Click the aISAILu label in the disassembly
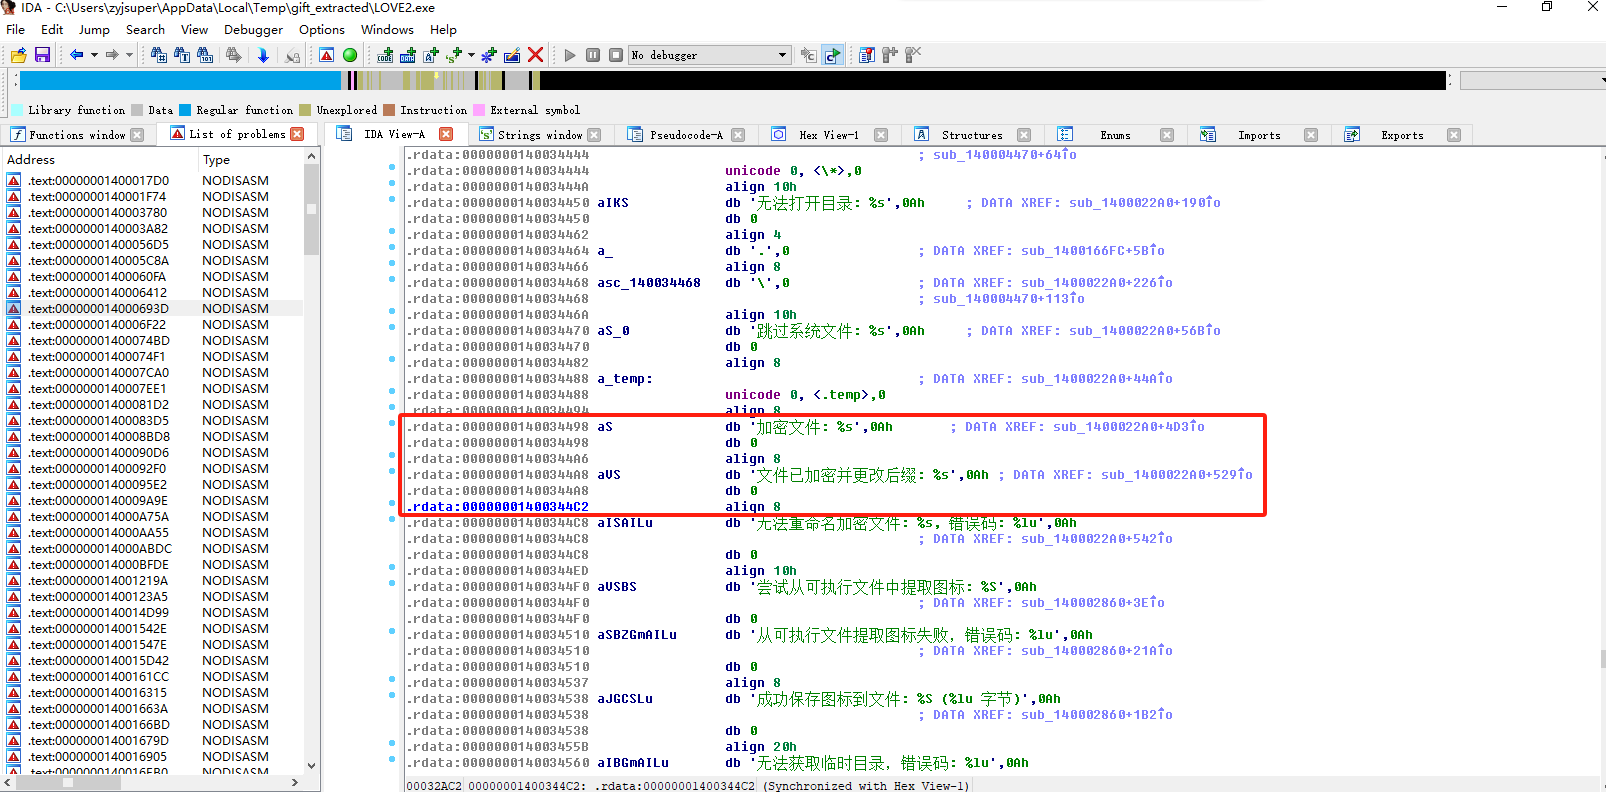Screen dimensions: 1606x792 pos(625,523)
